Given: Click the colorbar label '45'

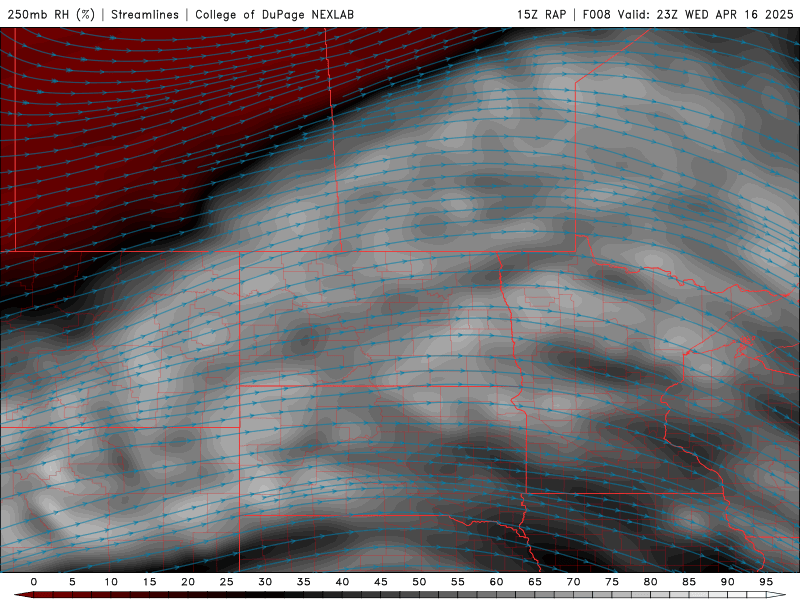Looking at the screenshot, I should point(381,582).
